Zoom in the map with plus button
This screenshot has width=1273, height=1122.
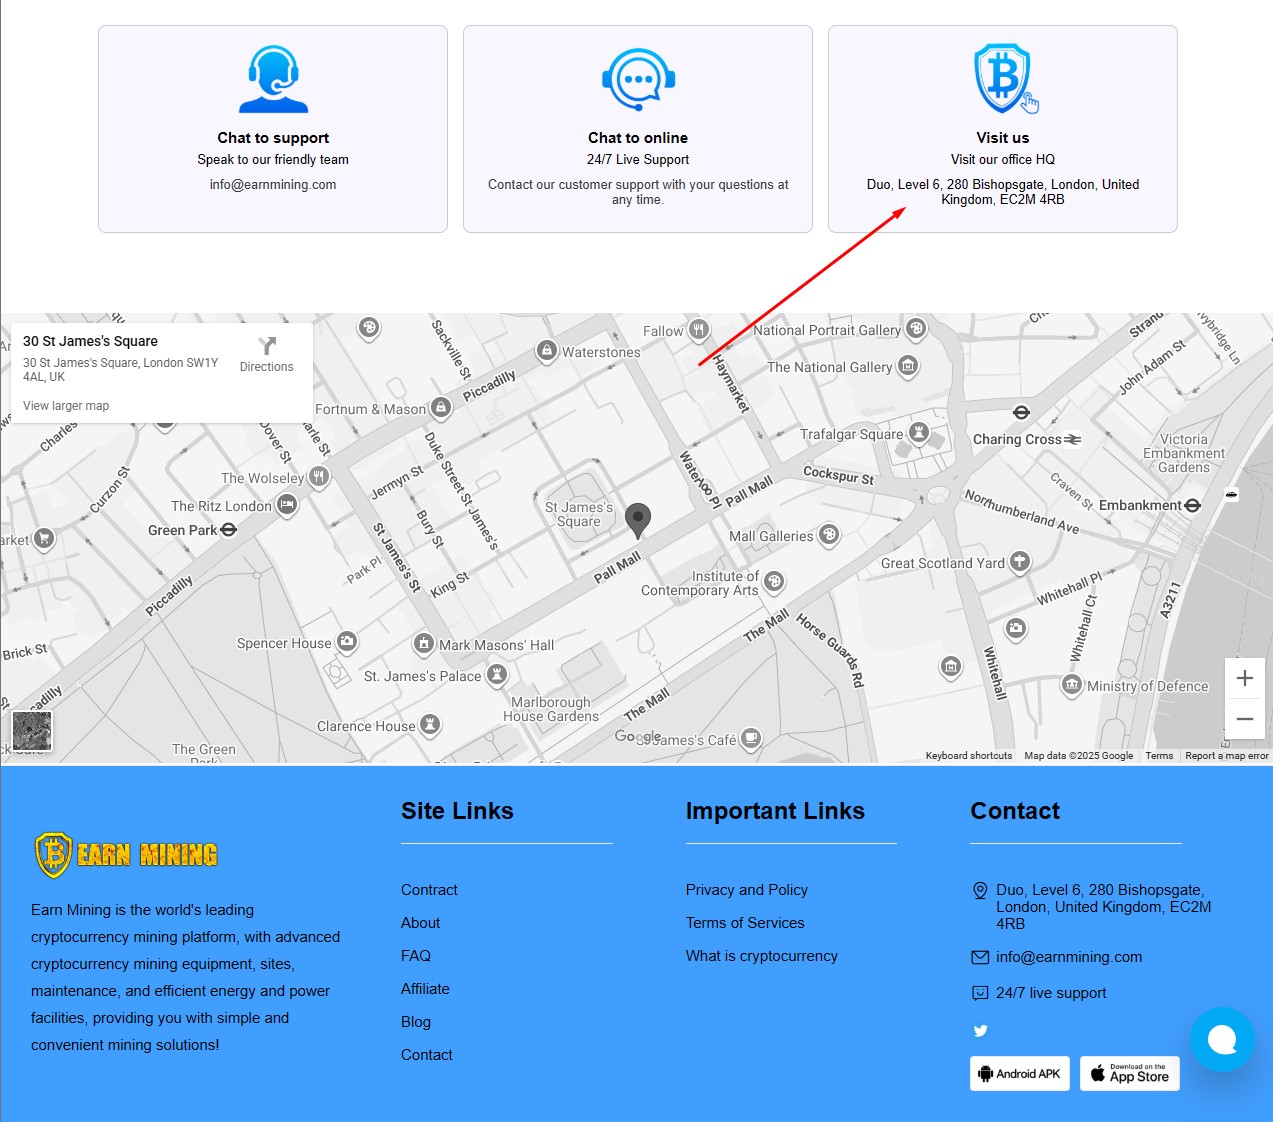[x=1244, y=678]
